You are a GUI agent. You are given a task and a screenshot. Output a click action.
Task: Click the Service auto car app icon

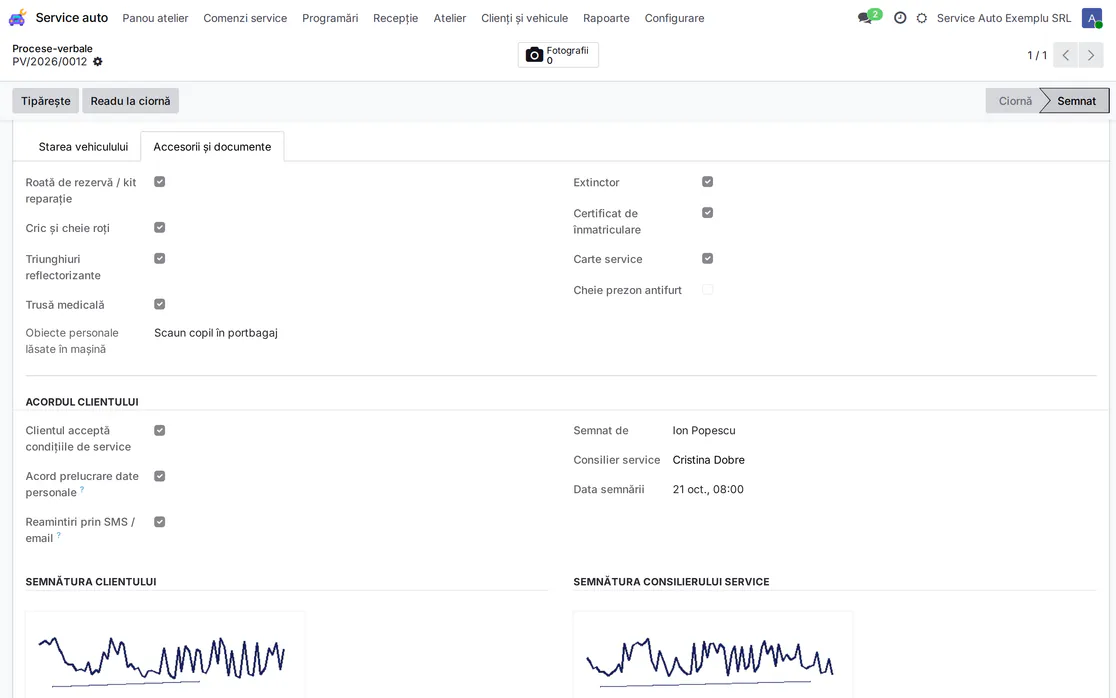point(18,18)
